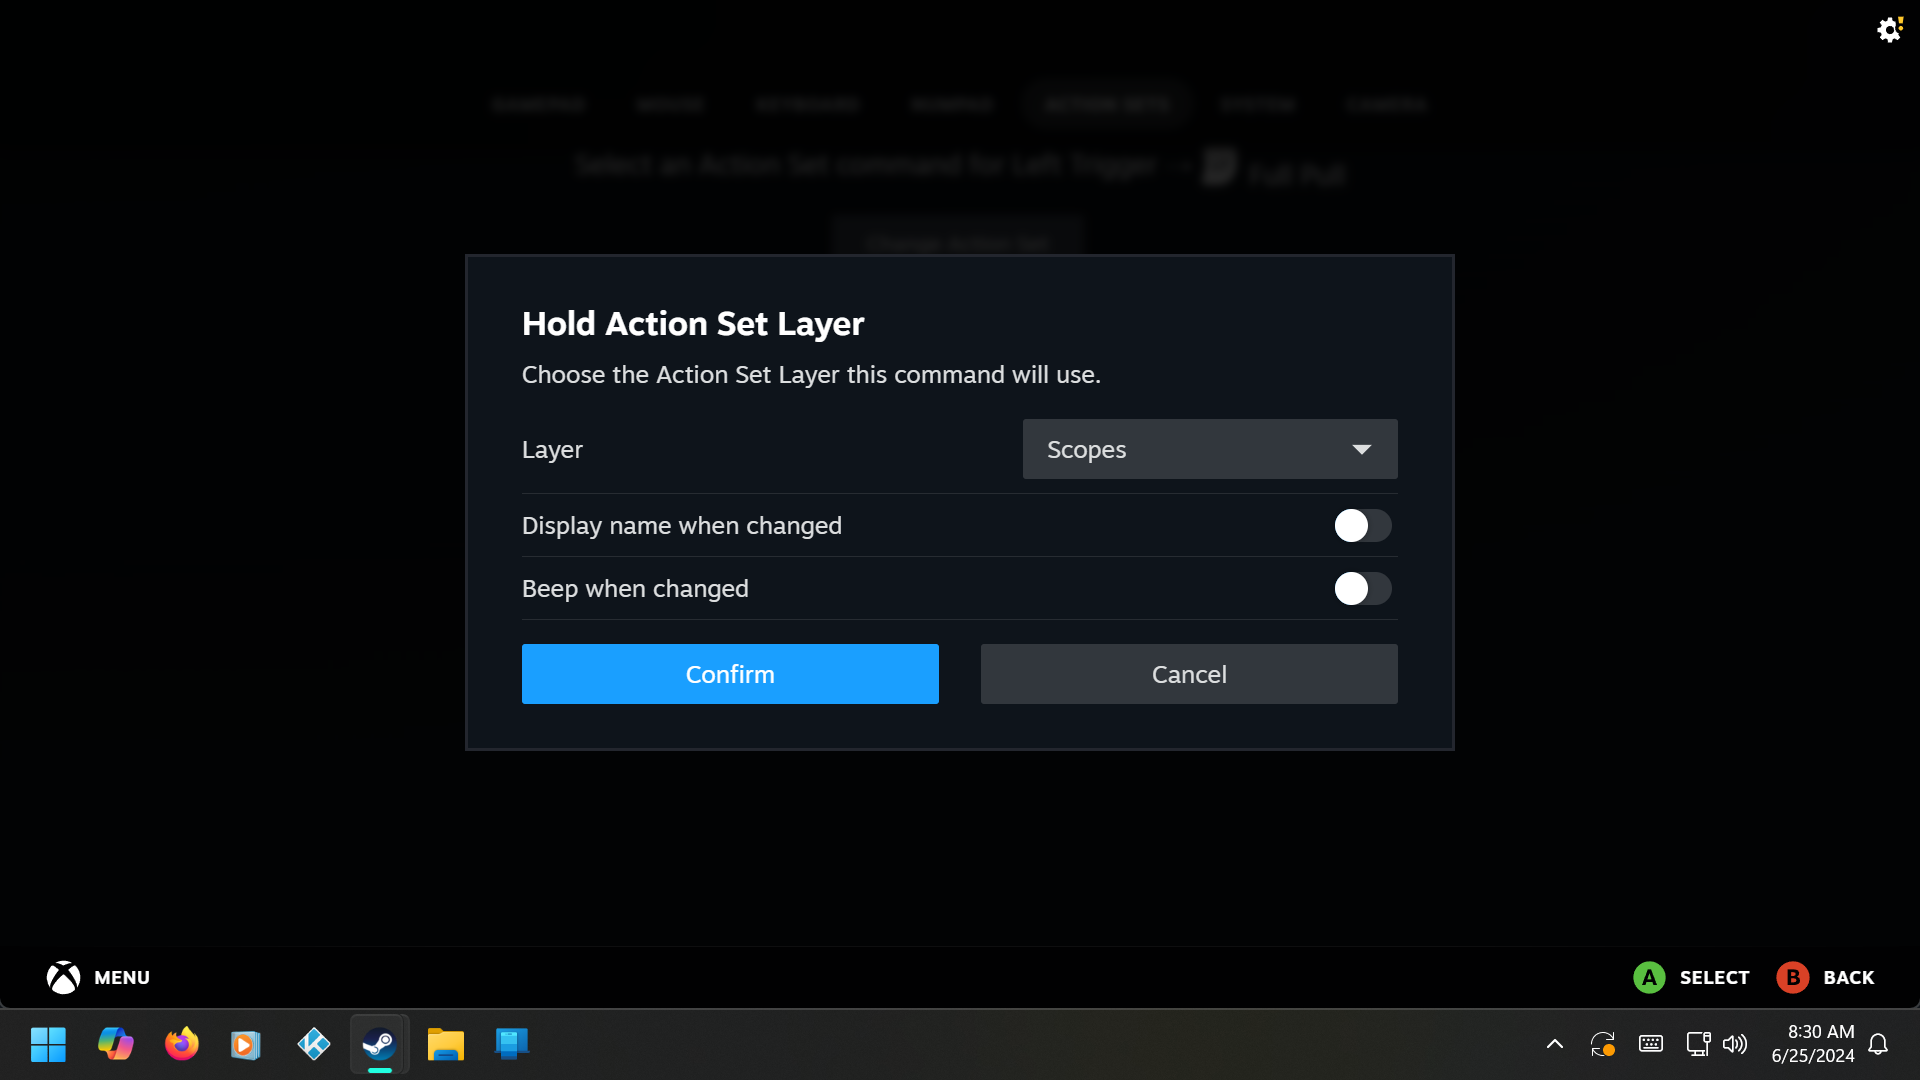
Task: Open the Copilot taskbar icon
Action: (x=116, y=1044)
